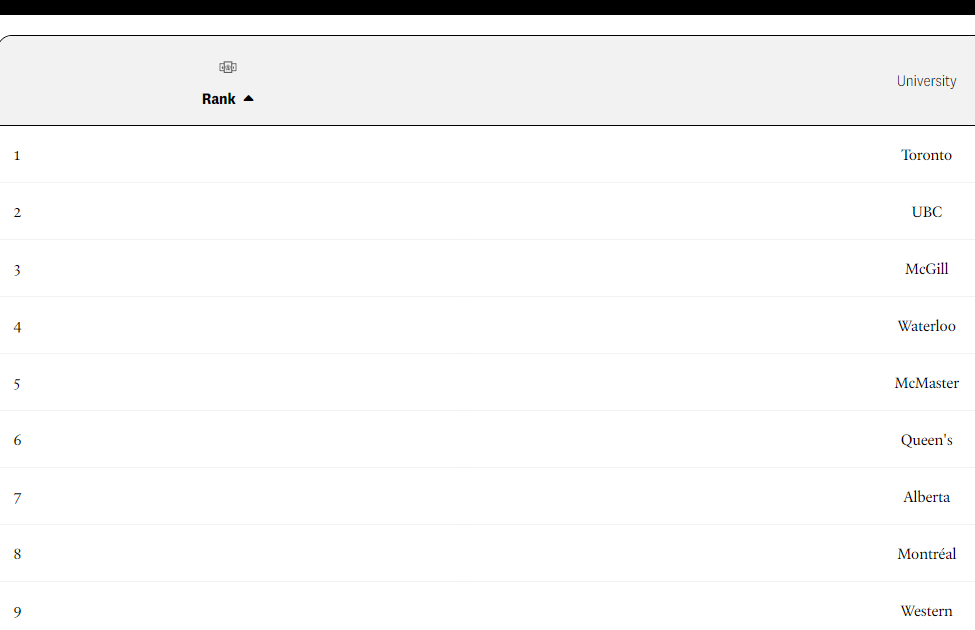
Task: Sort by the University column header
Action: coord(926,81)
